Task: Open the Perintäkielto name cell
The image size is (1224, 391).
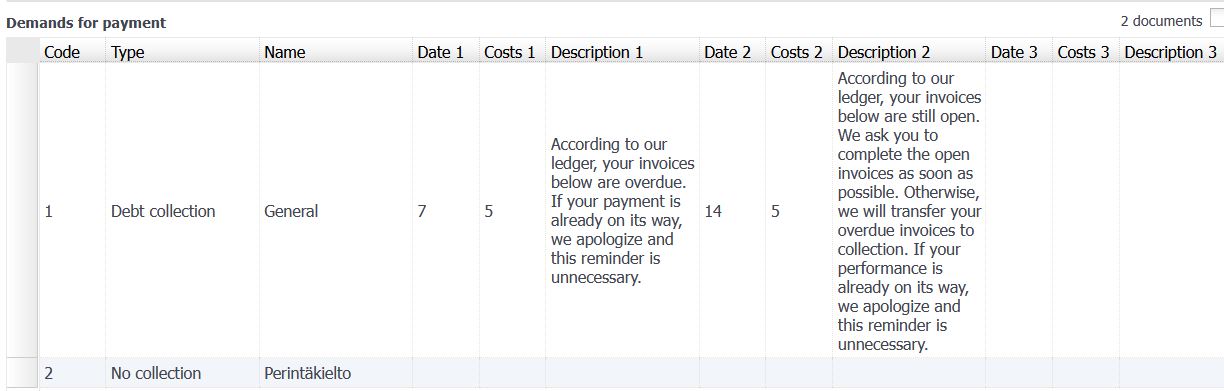Action: pos(334,373)
